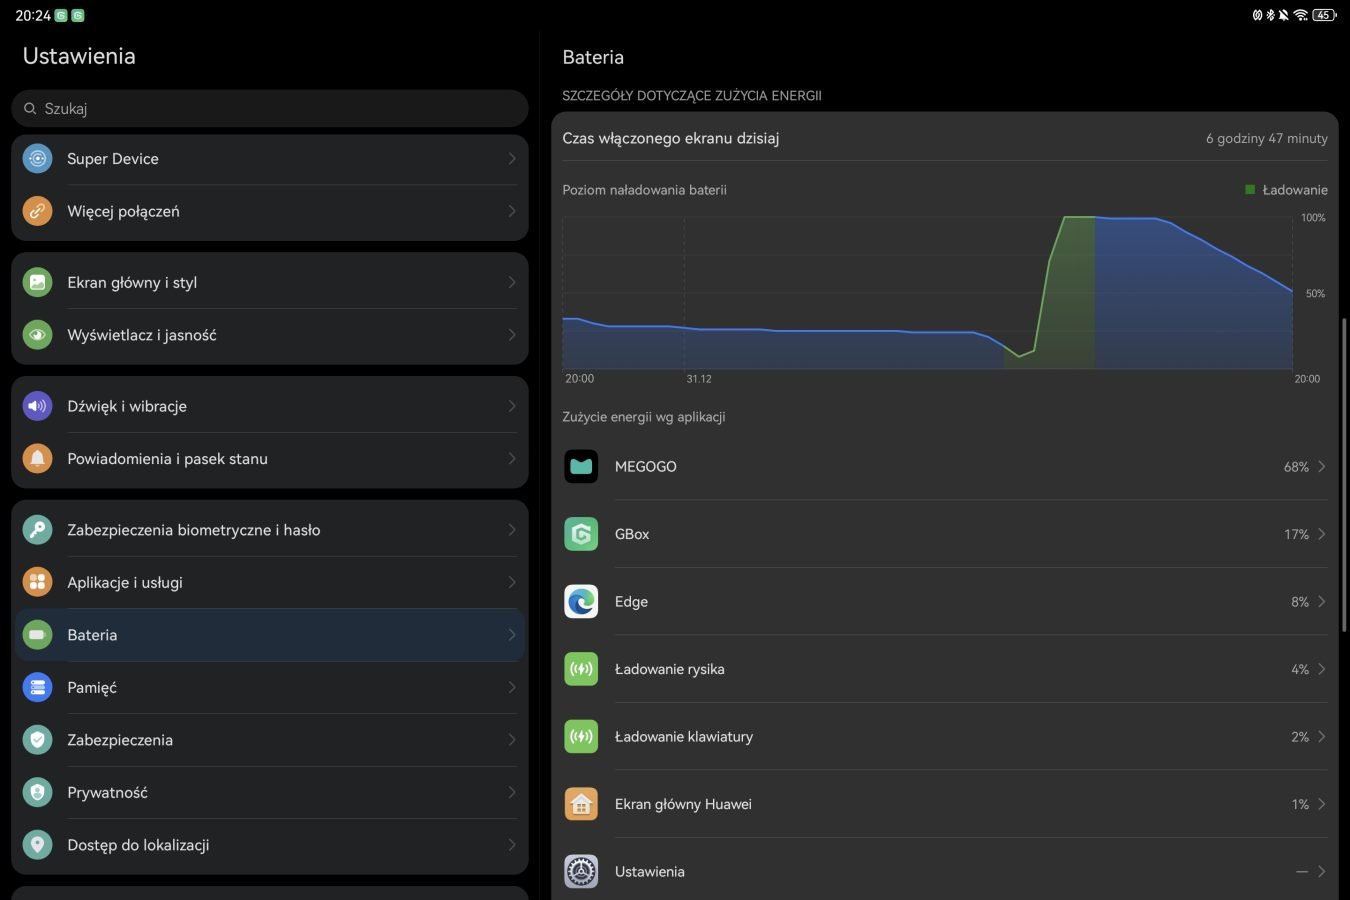Open Ładowanie rysika details chevron

1322,669
